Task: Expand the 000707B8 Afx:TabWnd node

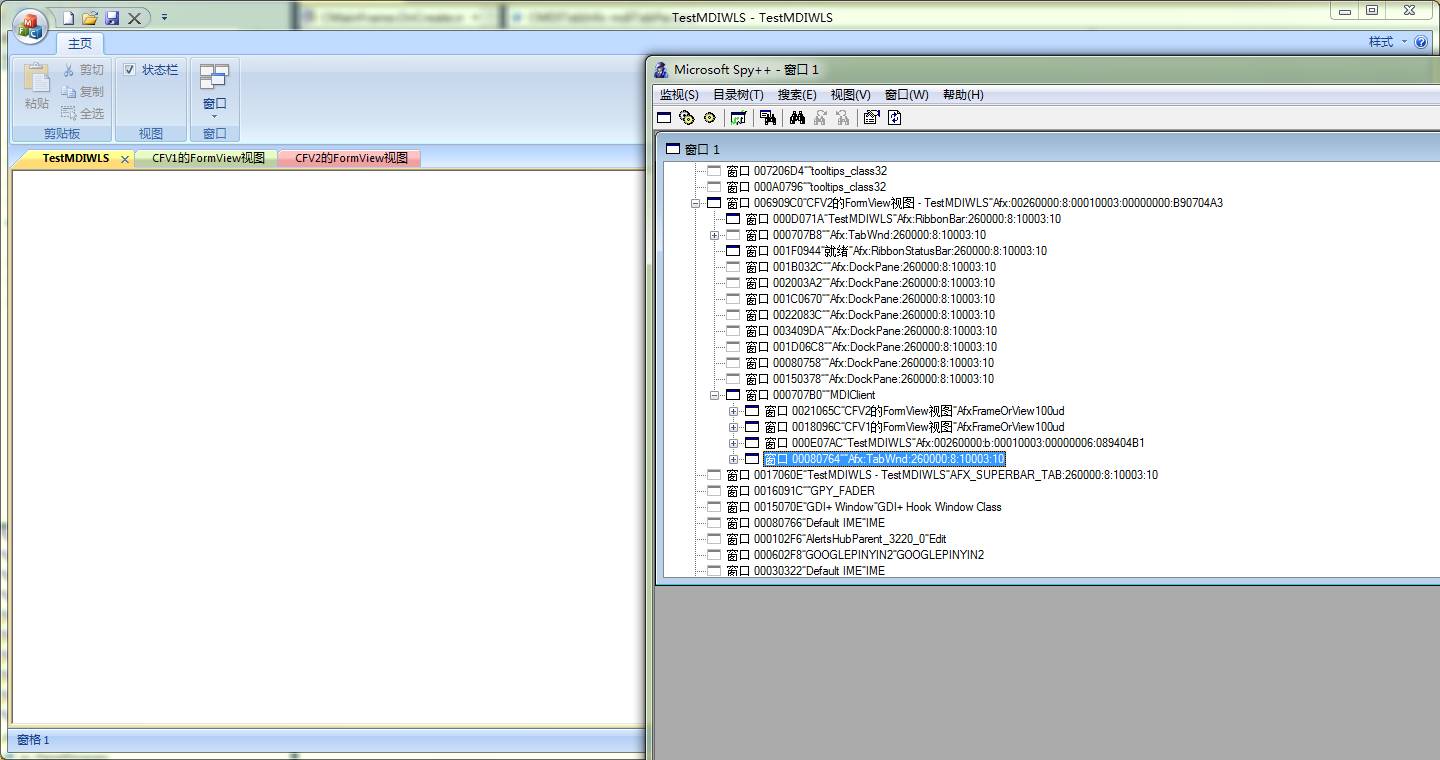Action: (714, 235)
